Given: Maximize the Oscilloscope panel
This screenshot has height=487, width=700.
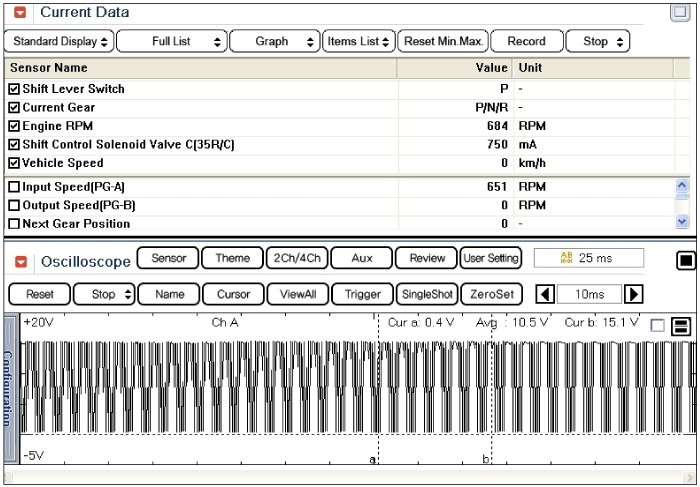Looking at the screenshot, I should coord(686,261).
